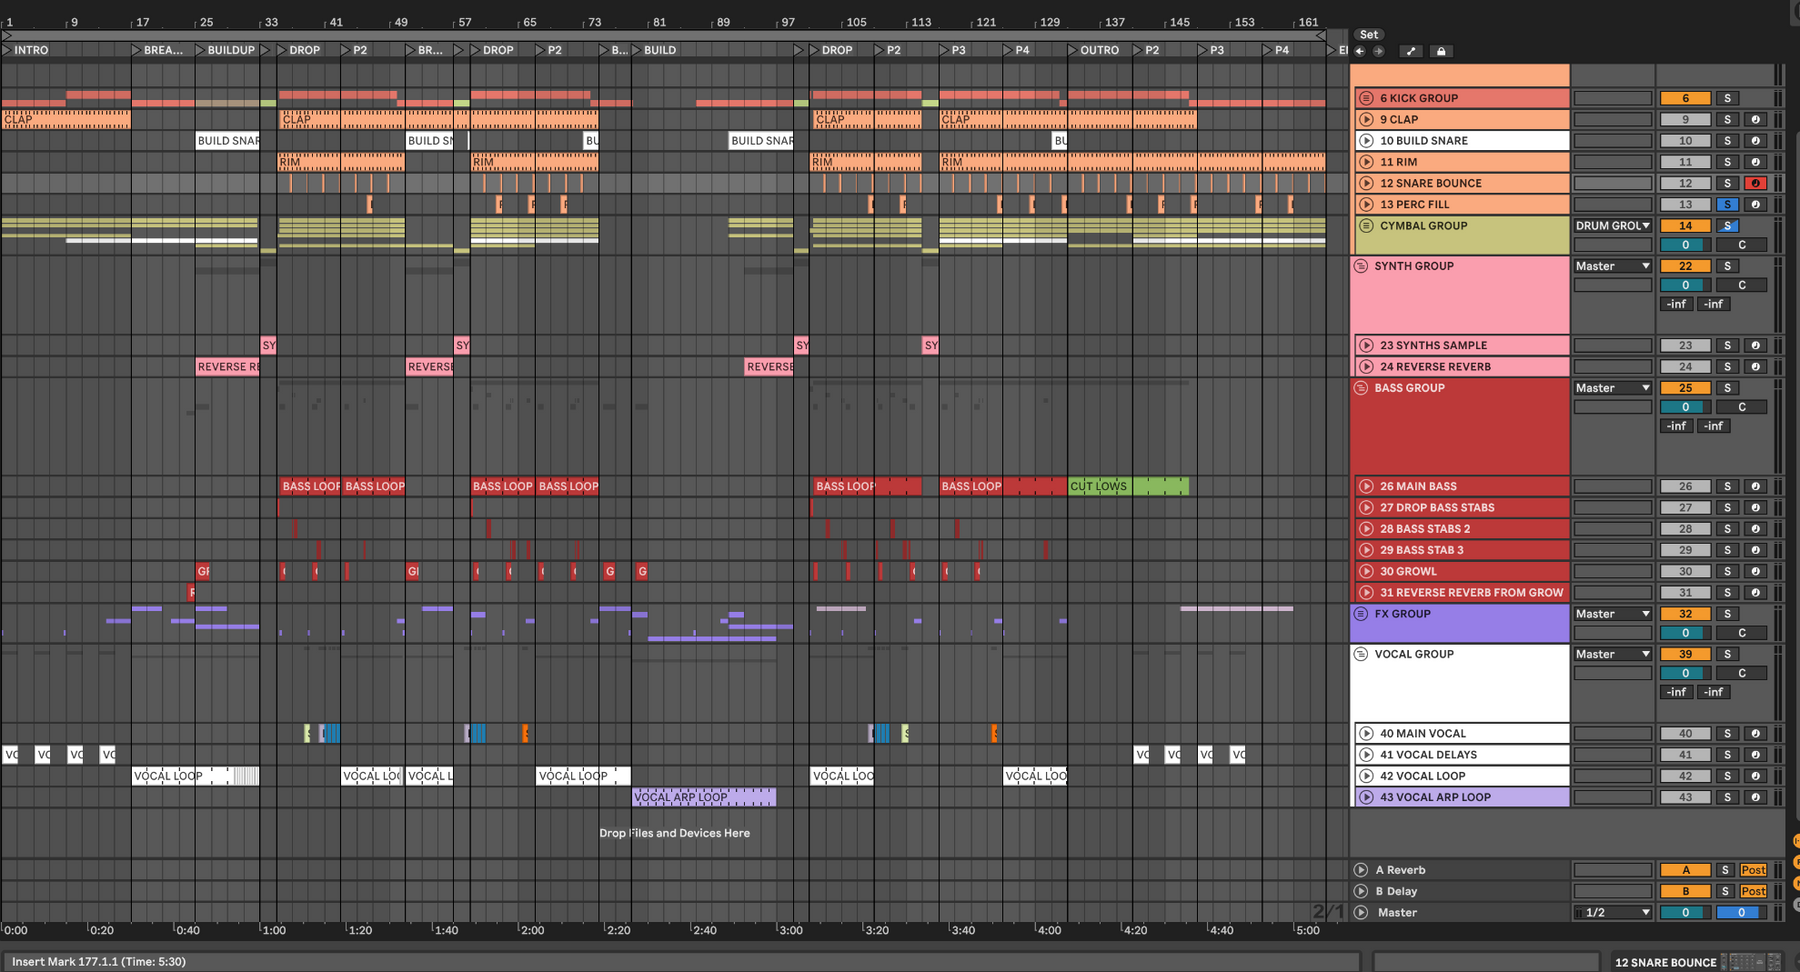Select the 30 GROWL track header
The image size is (1800, 972).
1460,571
